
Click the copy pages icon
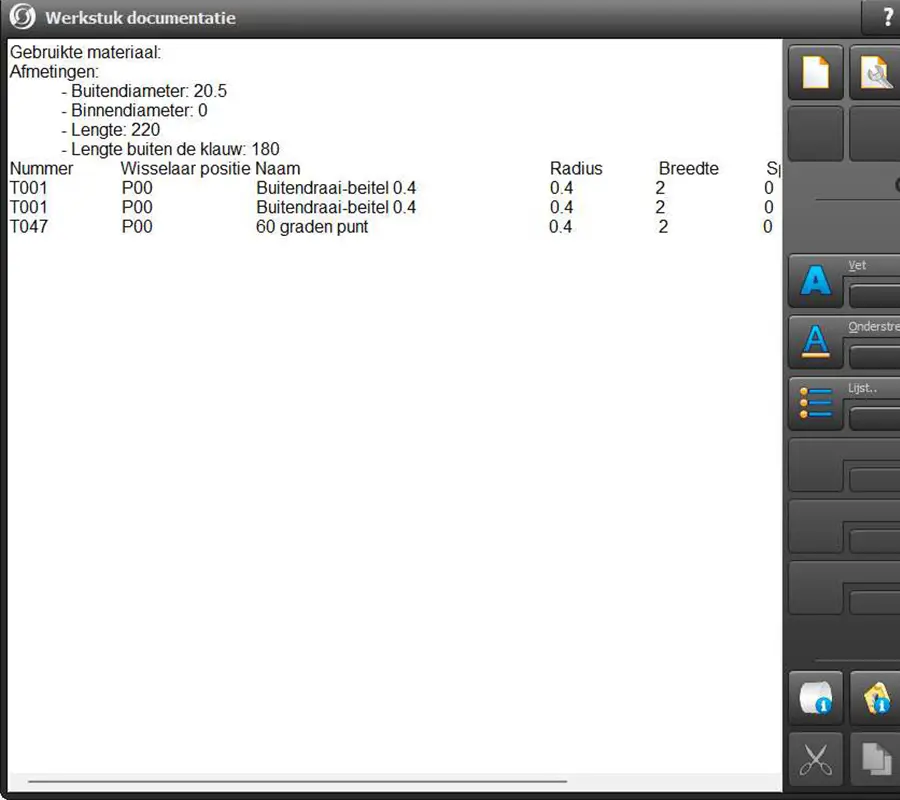(875, 759)
